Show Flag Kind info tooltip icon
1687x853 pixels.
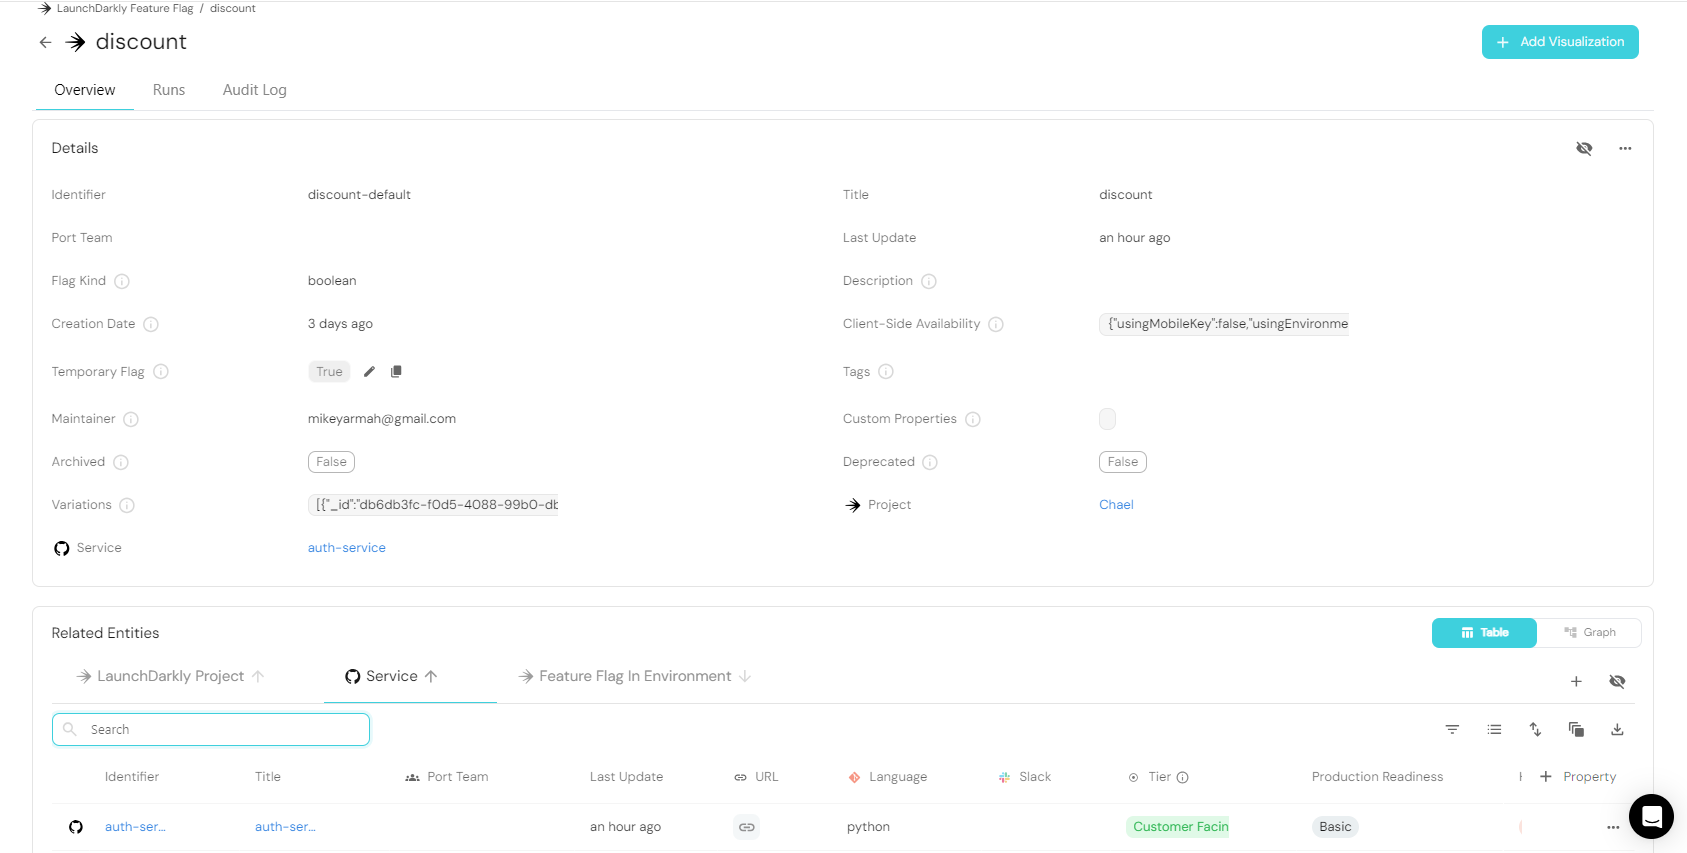coord(122,281)
